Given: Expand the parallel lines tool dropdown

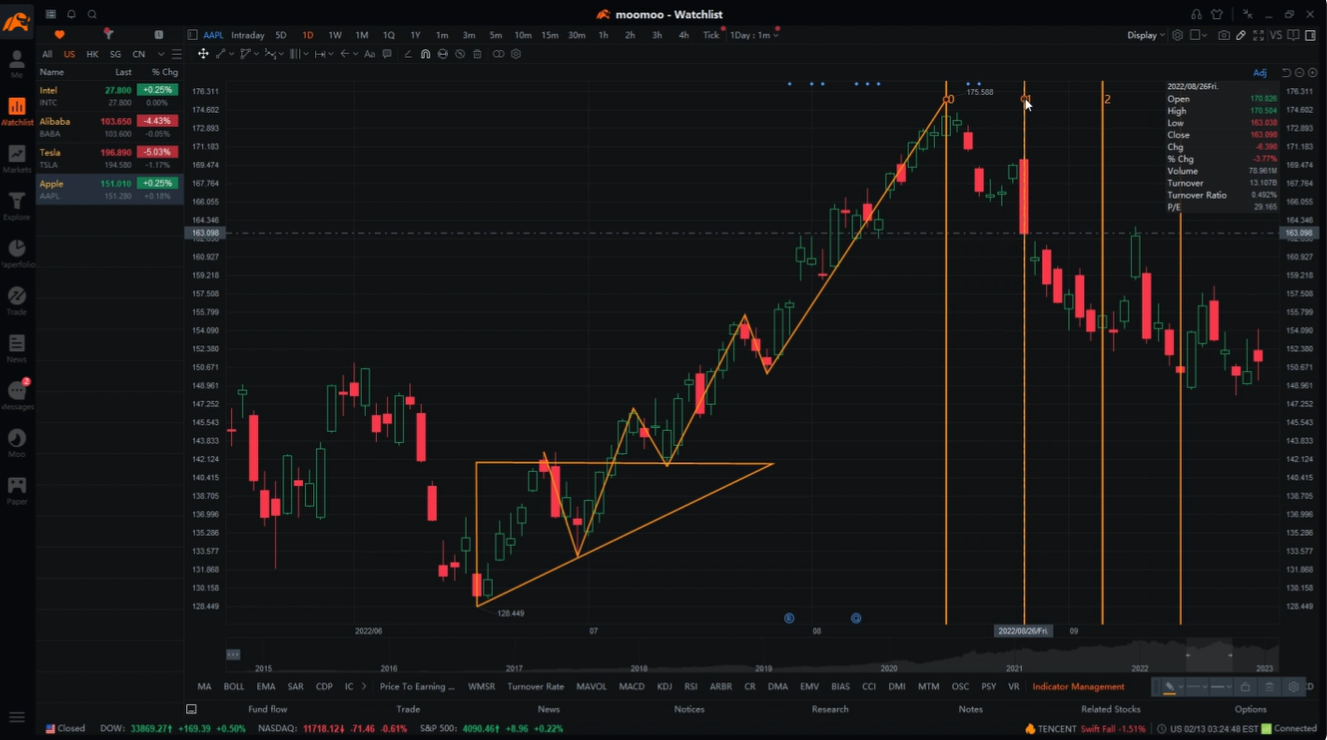Looking at the screenshot, I should (x=306, y=54).
